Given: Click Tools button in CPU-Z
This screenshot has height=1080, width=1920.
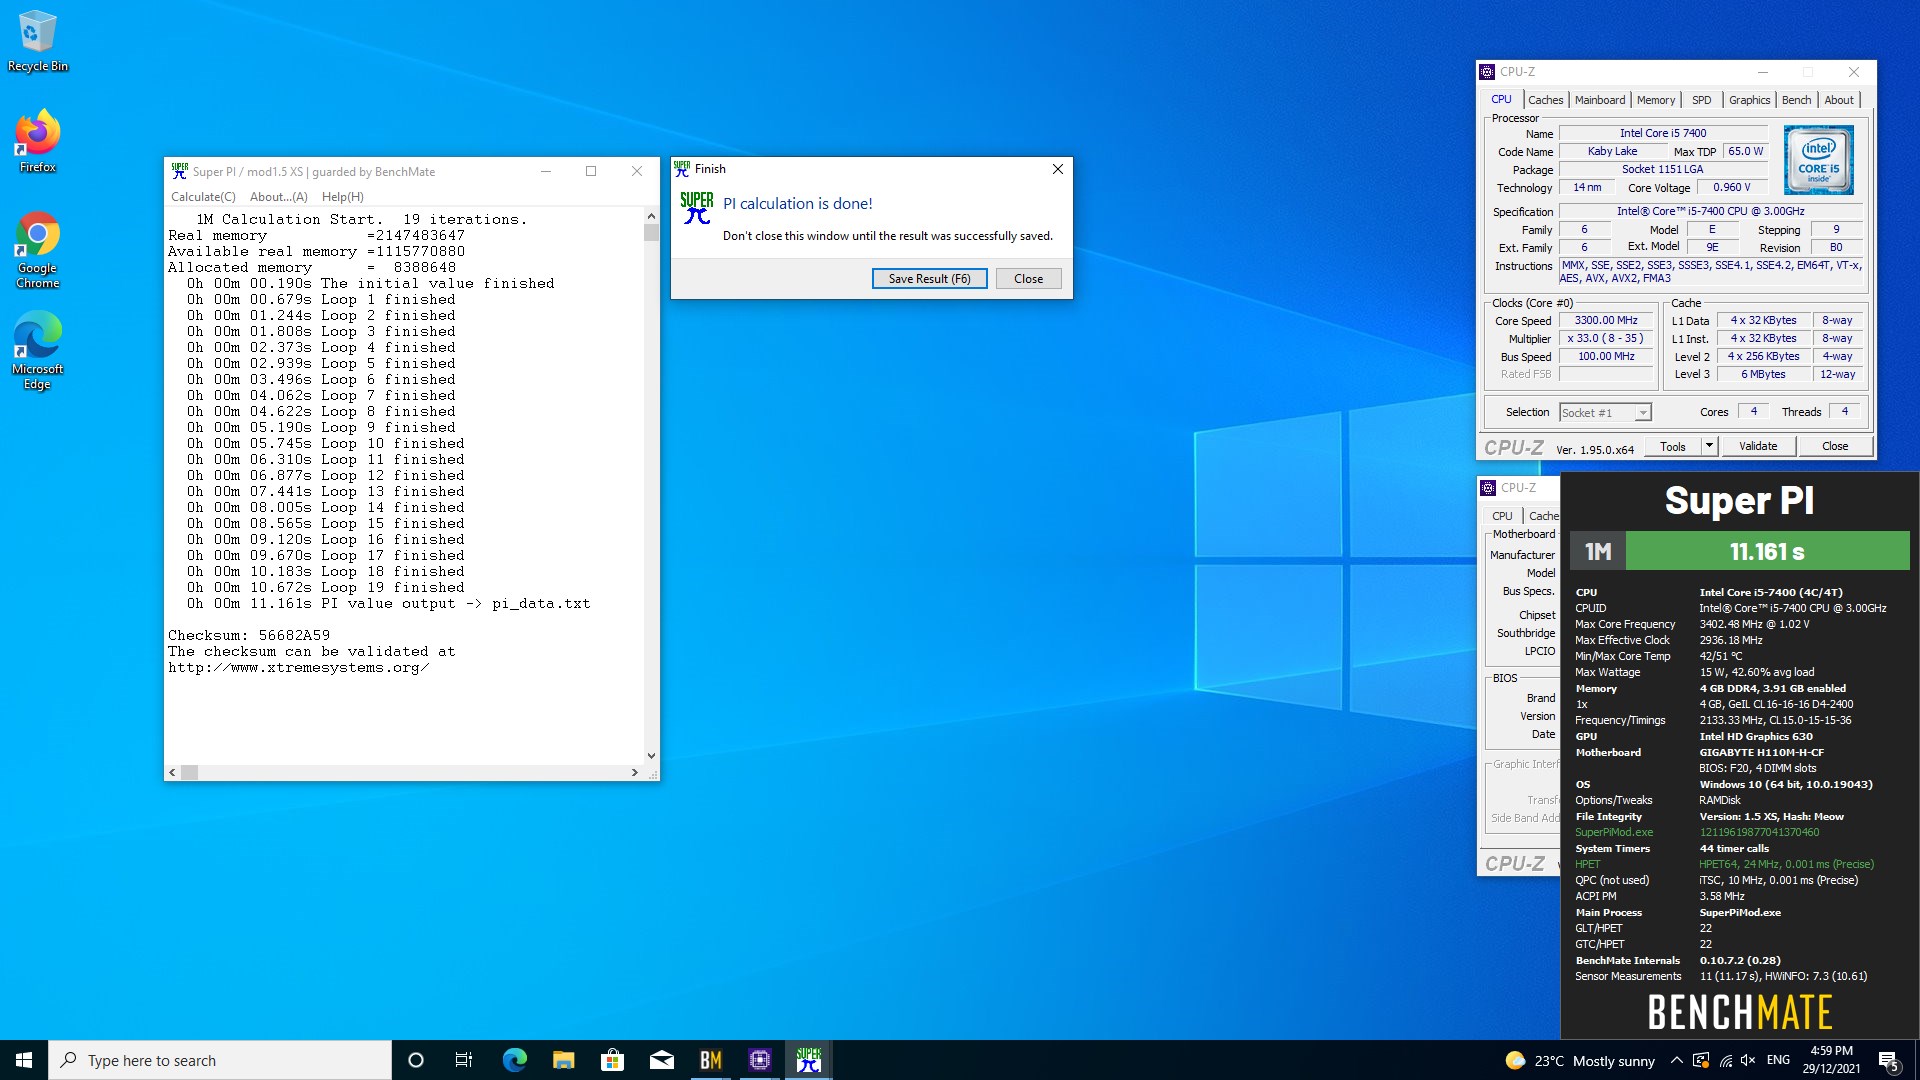Looking at the screenshot, I should point(1672,446).
